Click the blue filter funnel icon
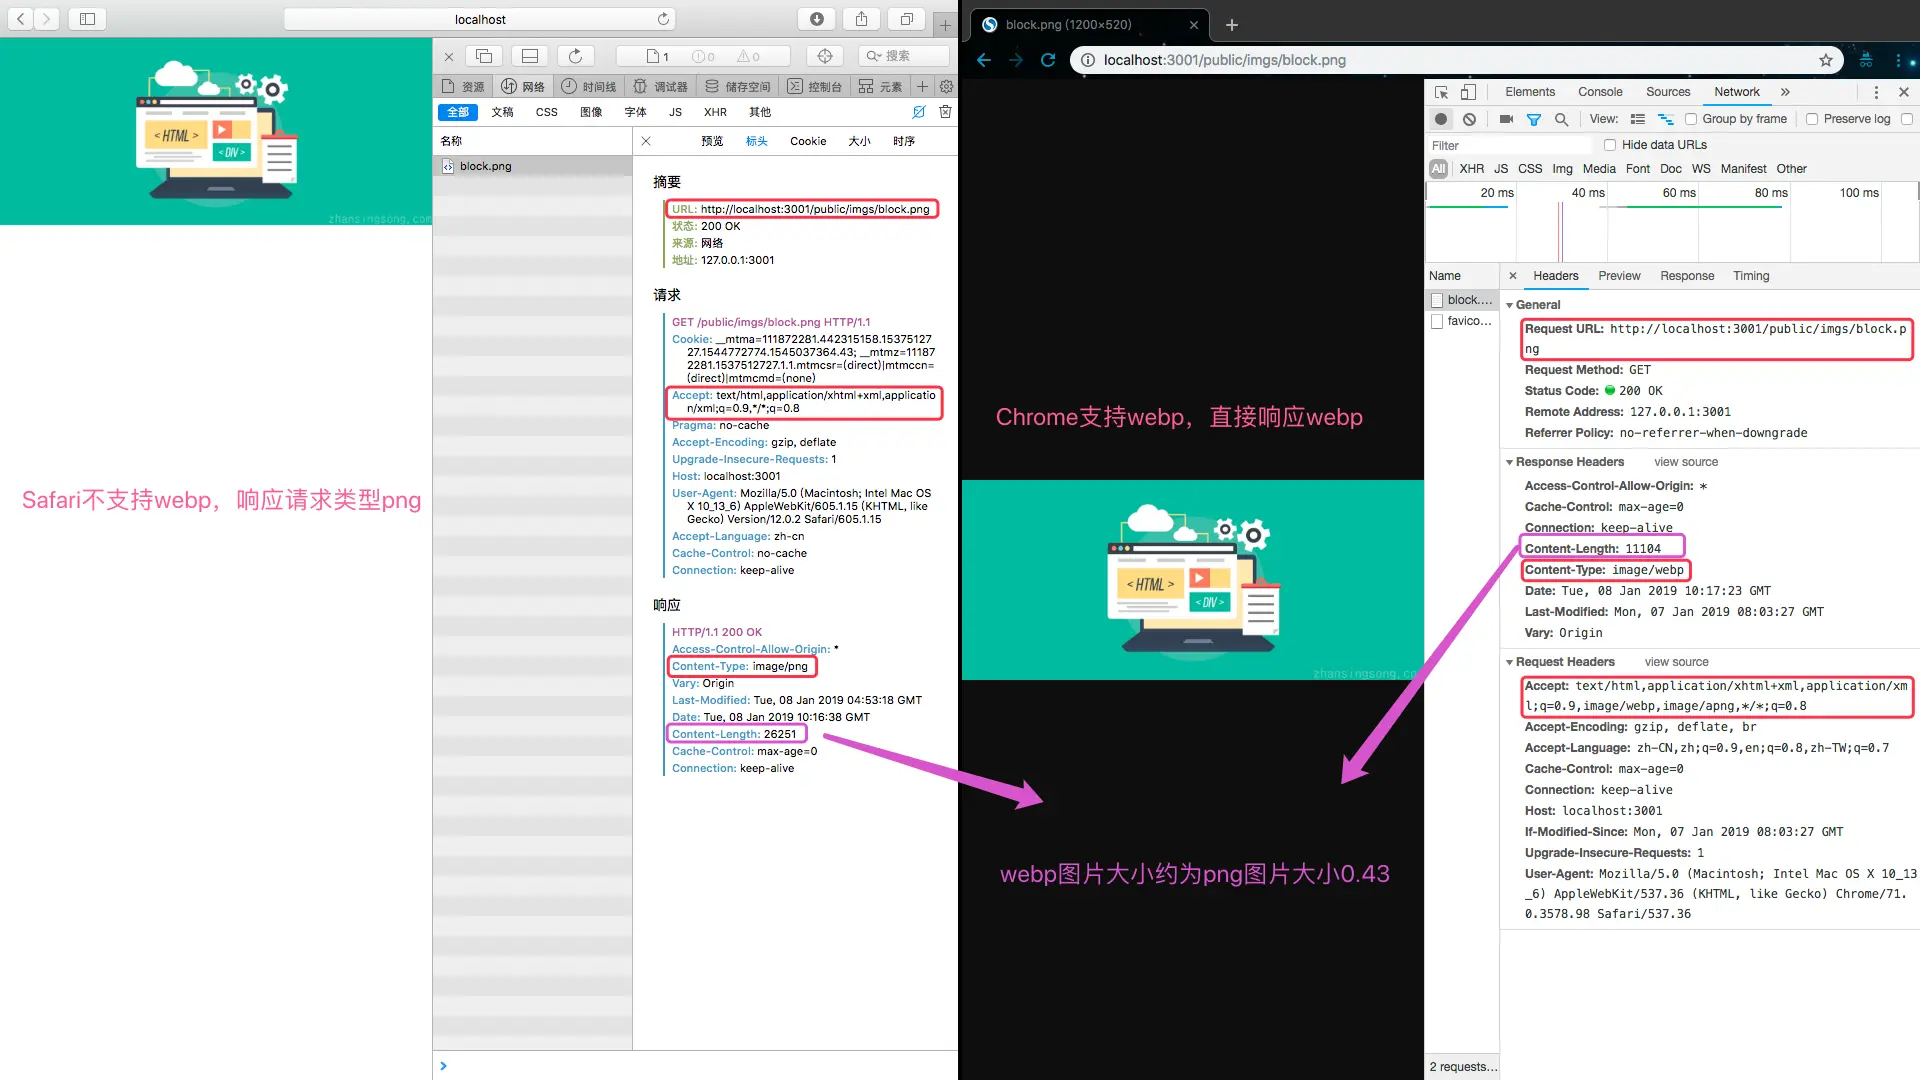The height and width of the screenshot is (1080, 1920). click(1533, 119)
